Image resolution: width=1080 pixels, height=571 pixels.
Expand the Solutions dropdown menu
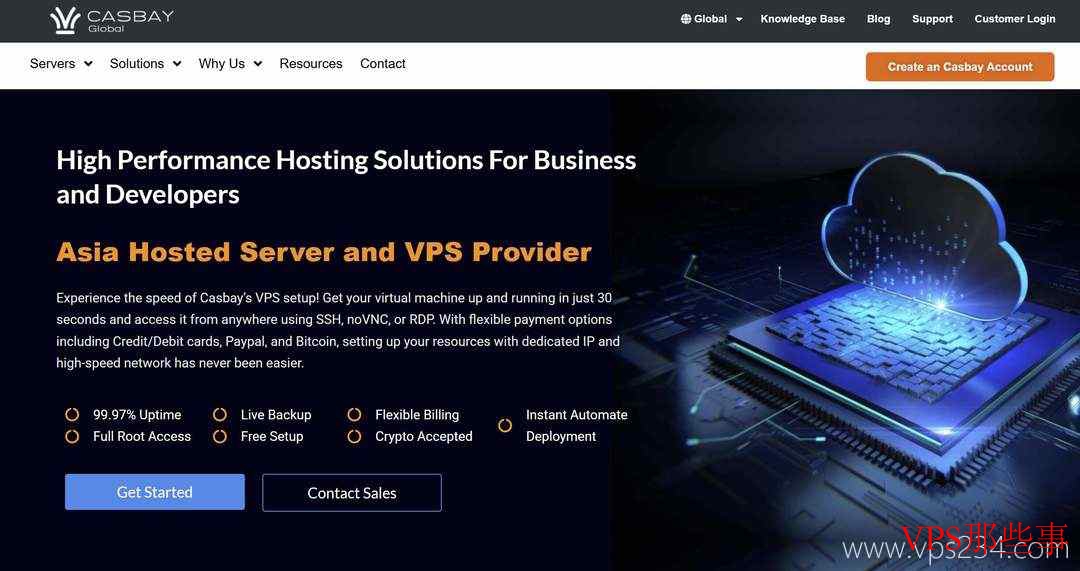145,63
